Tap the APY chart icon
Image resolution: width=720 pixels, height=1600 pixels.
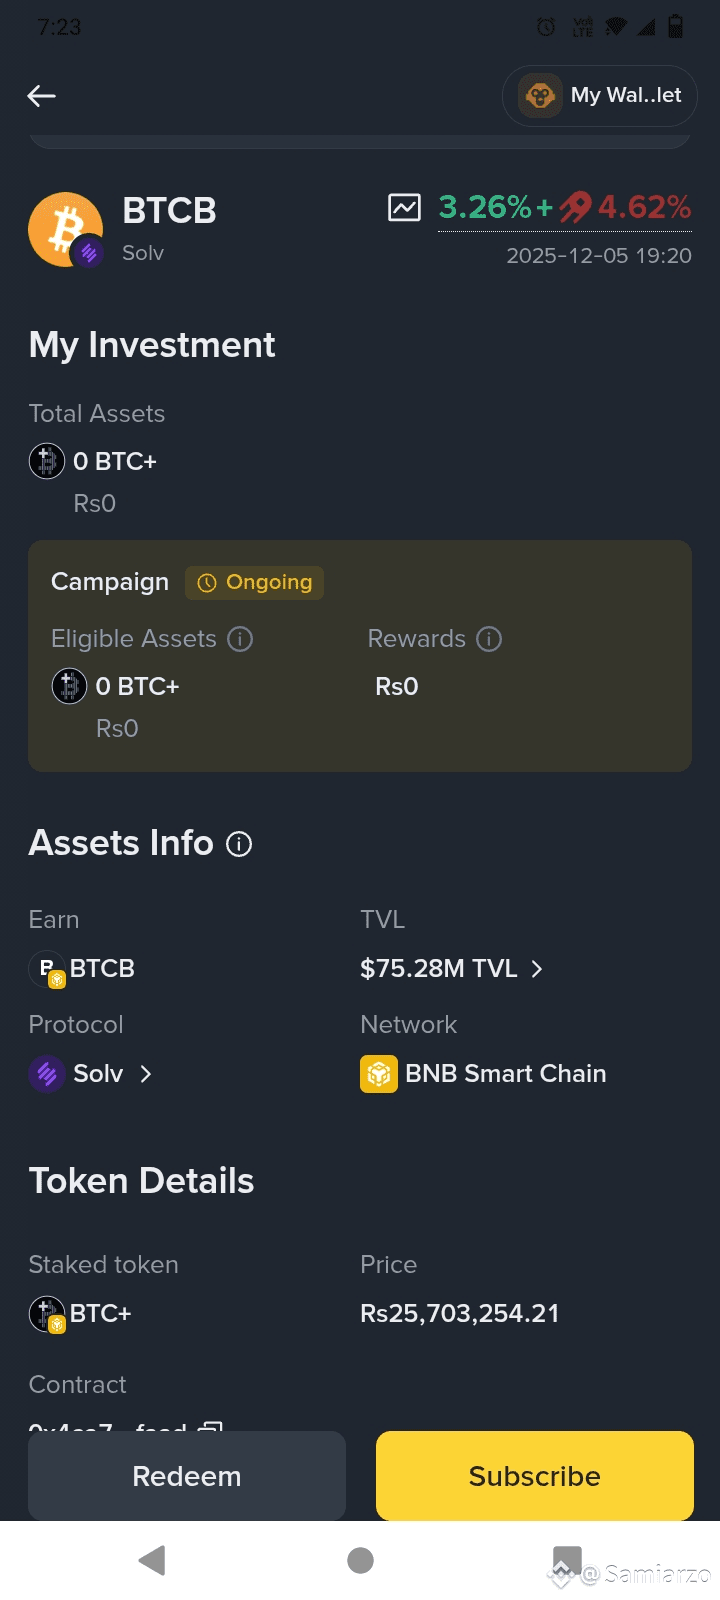pyautogui.click(x=404, y=207)
